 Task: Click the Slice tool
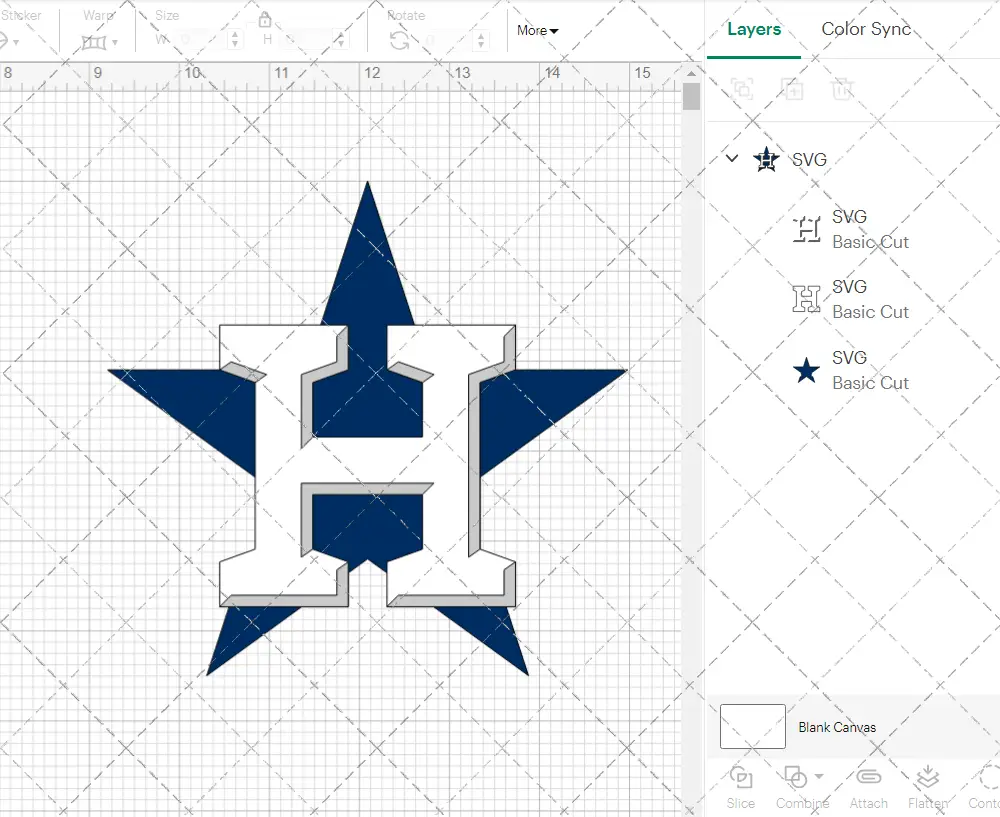740,788
